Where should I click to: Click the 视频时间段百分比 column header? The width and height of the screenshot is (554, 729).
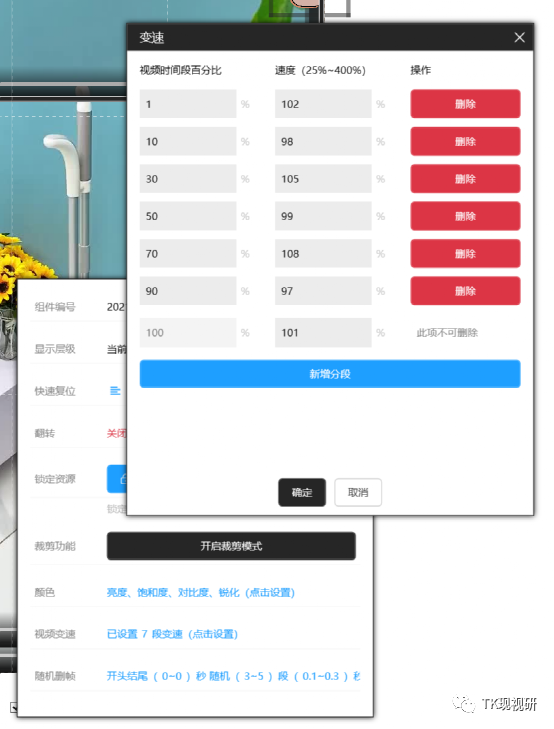click(x=180, y=70)
